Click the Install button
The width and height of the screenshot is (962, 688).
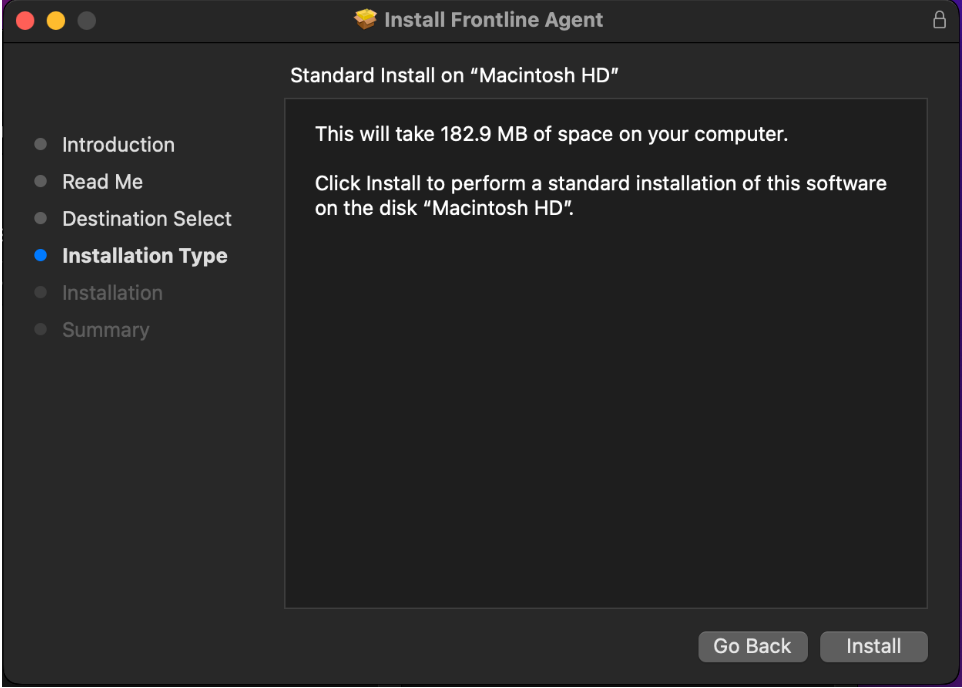(873, 646)
